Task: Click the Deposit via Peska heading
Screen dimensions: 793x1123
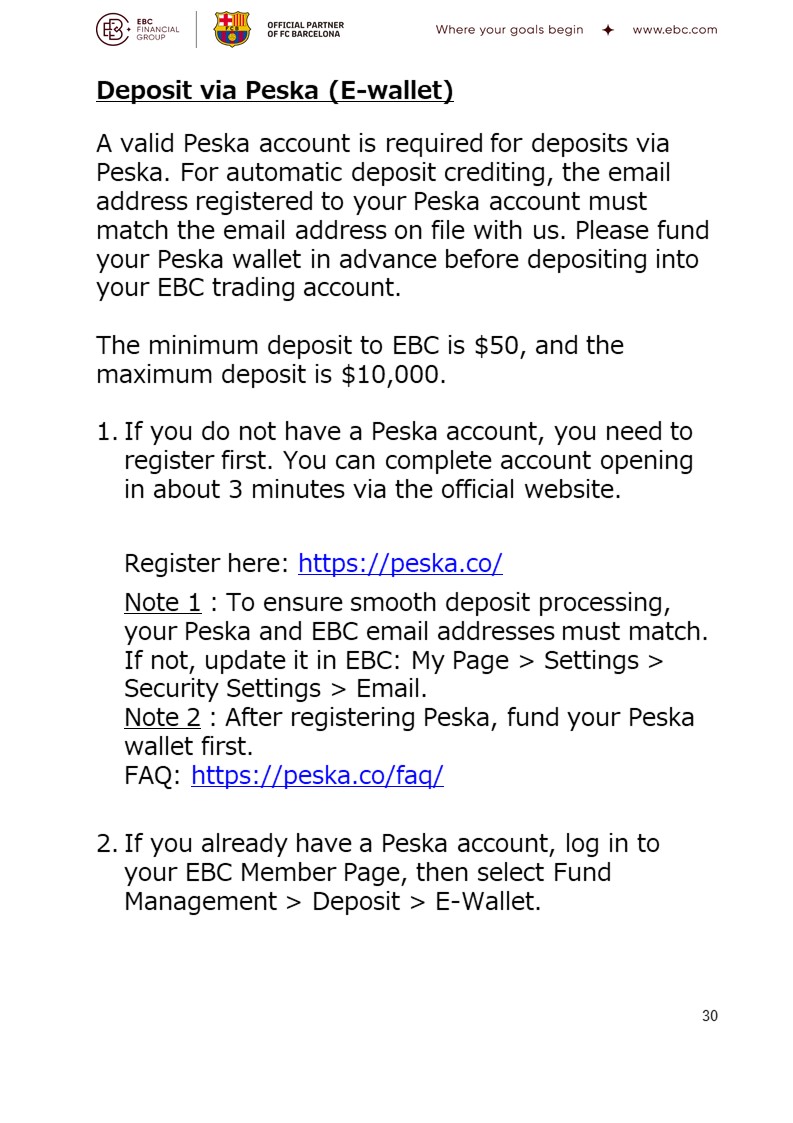Action: (x=275, y=91)
